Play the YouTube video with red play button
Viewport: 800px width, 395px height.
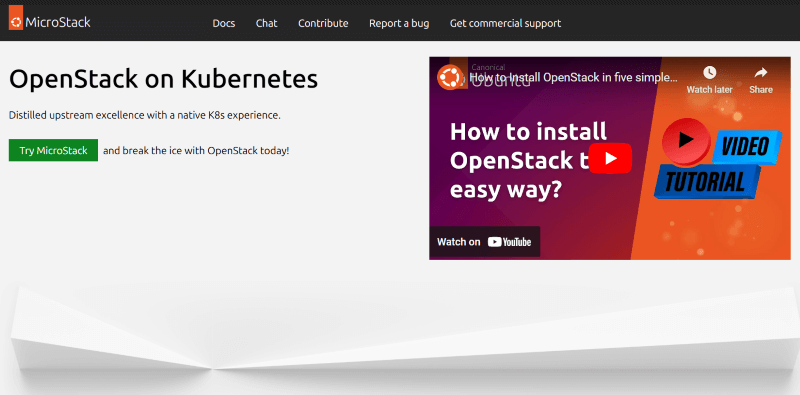610,158
